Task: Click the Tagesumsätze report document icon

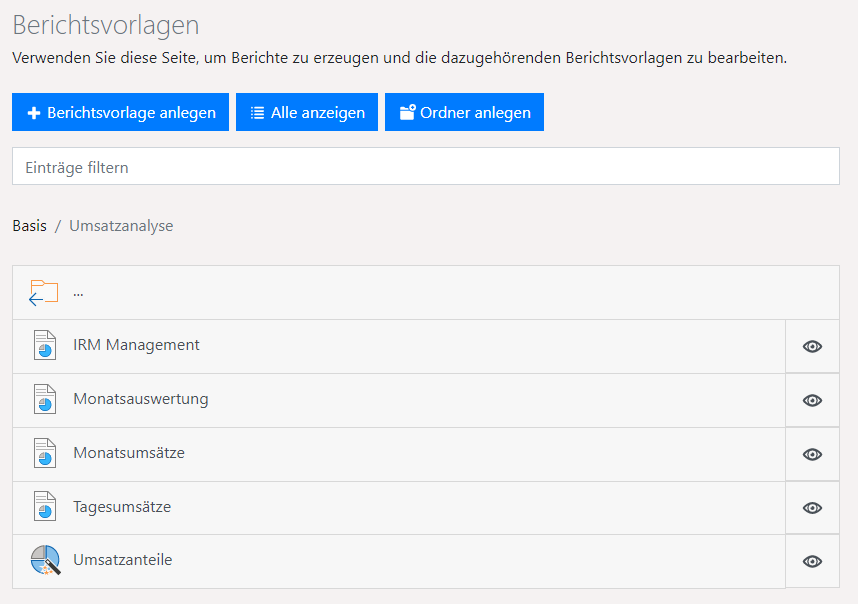Action: [x=44, y=508]
